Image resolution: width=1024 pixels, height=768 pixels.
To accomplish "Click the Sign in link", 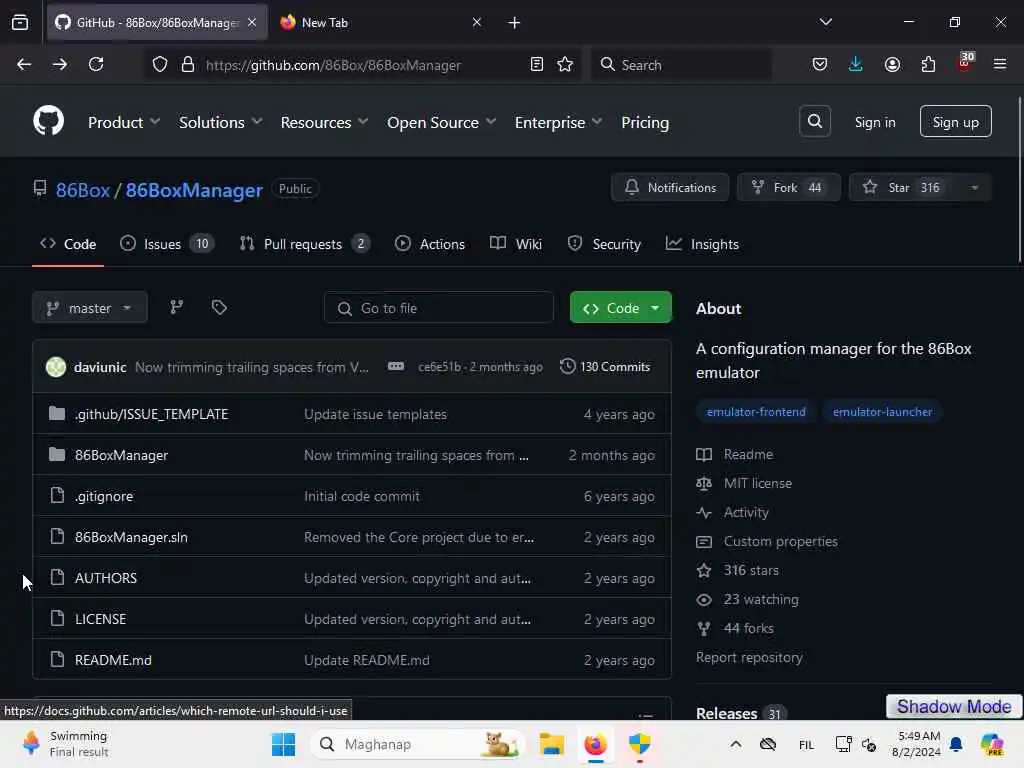I will (x=874, y=122).
